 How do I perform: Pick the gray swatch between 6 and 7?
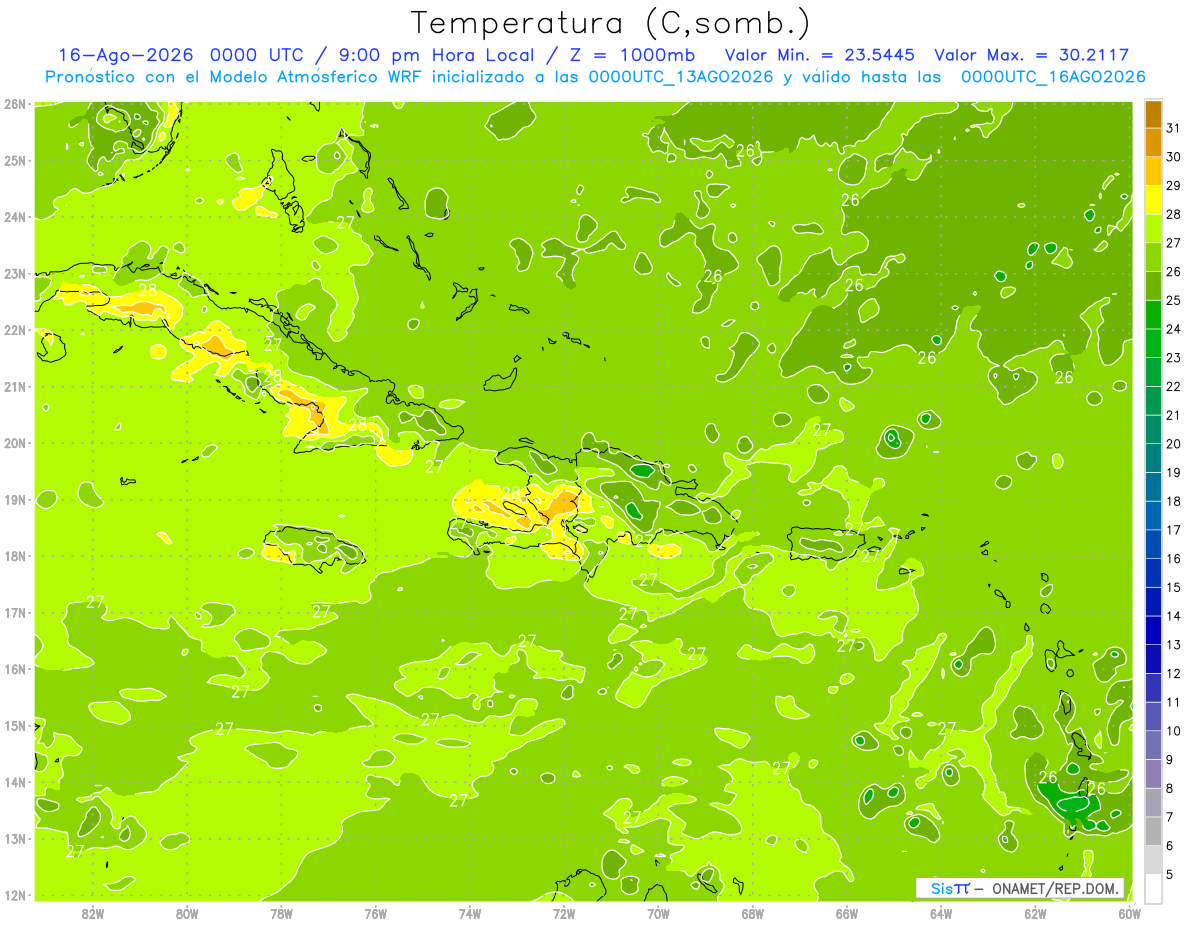(x=1153, y=831)
